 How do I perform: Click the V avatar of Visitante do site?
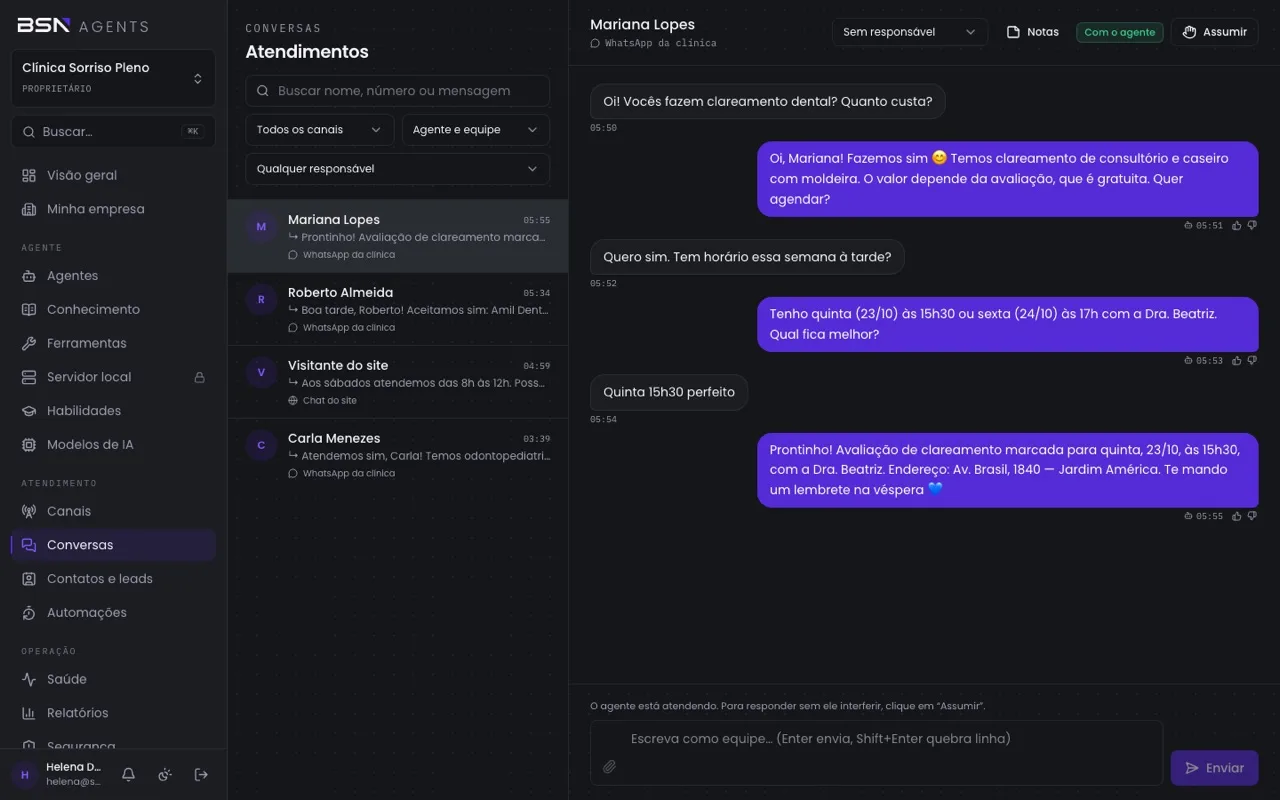pos(261,373)
